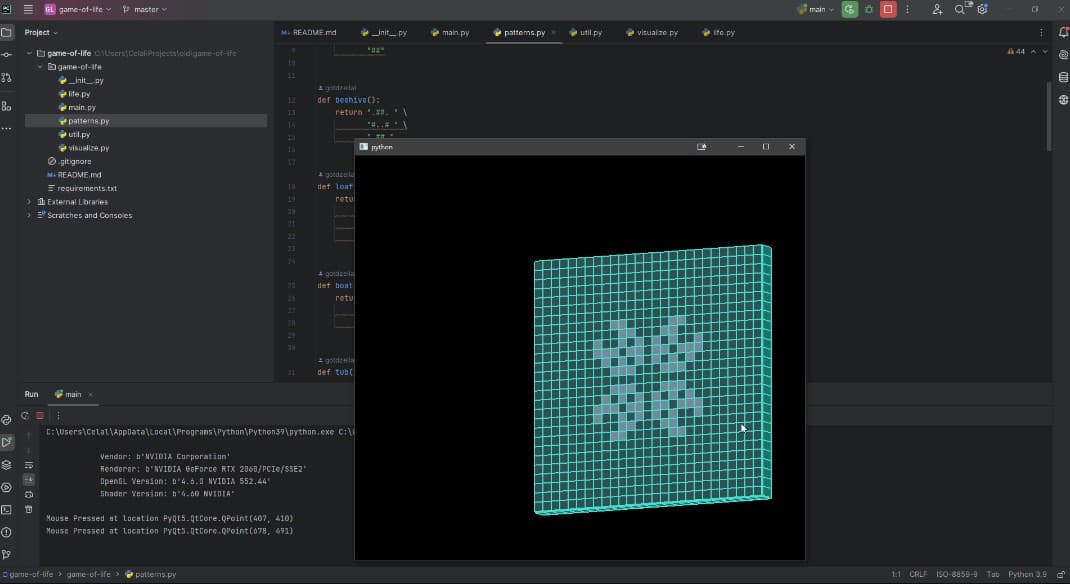Image resolution: width=1070 pixels, height=584 pixels.
Task: Open life.py in the project tree
Action: tap(79, 94)
